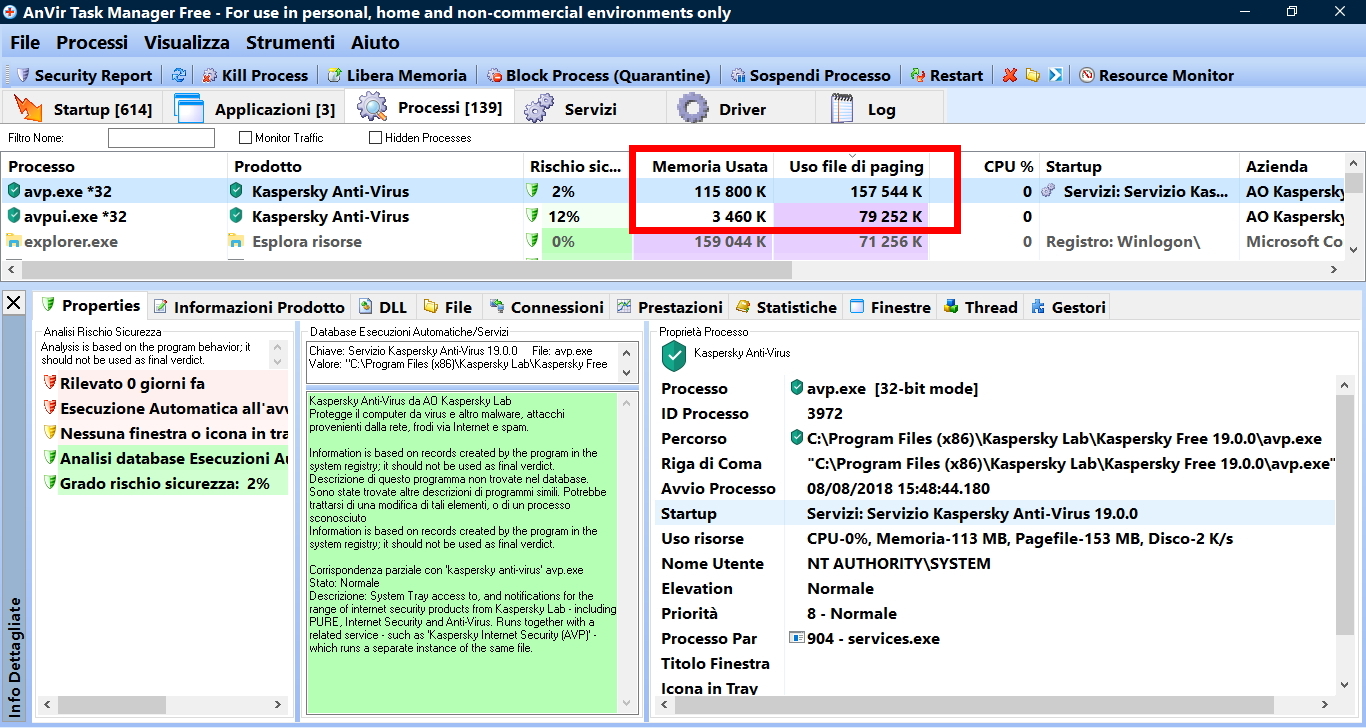Click the process properties horizontal scrollbar
Image resolution: width=1366 pixels, height=728 pixels.
click(x=975, y=706)
